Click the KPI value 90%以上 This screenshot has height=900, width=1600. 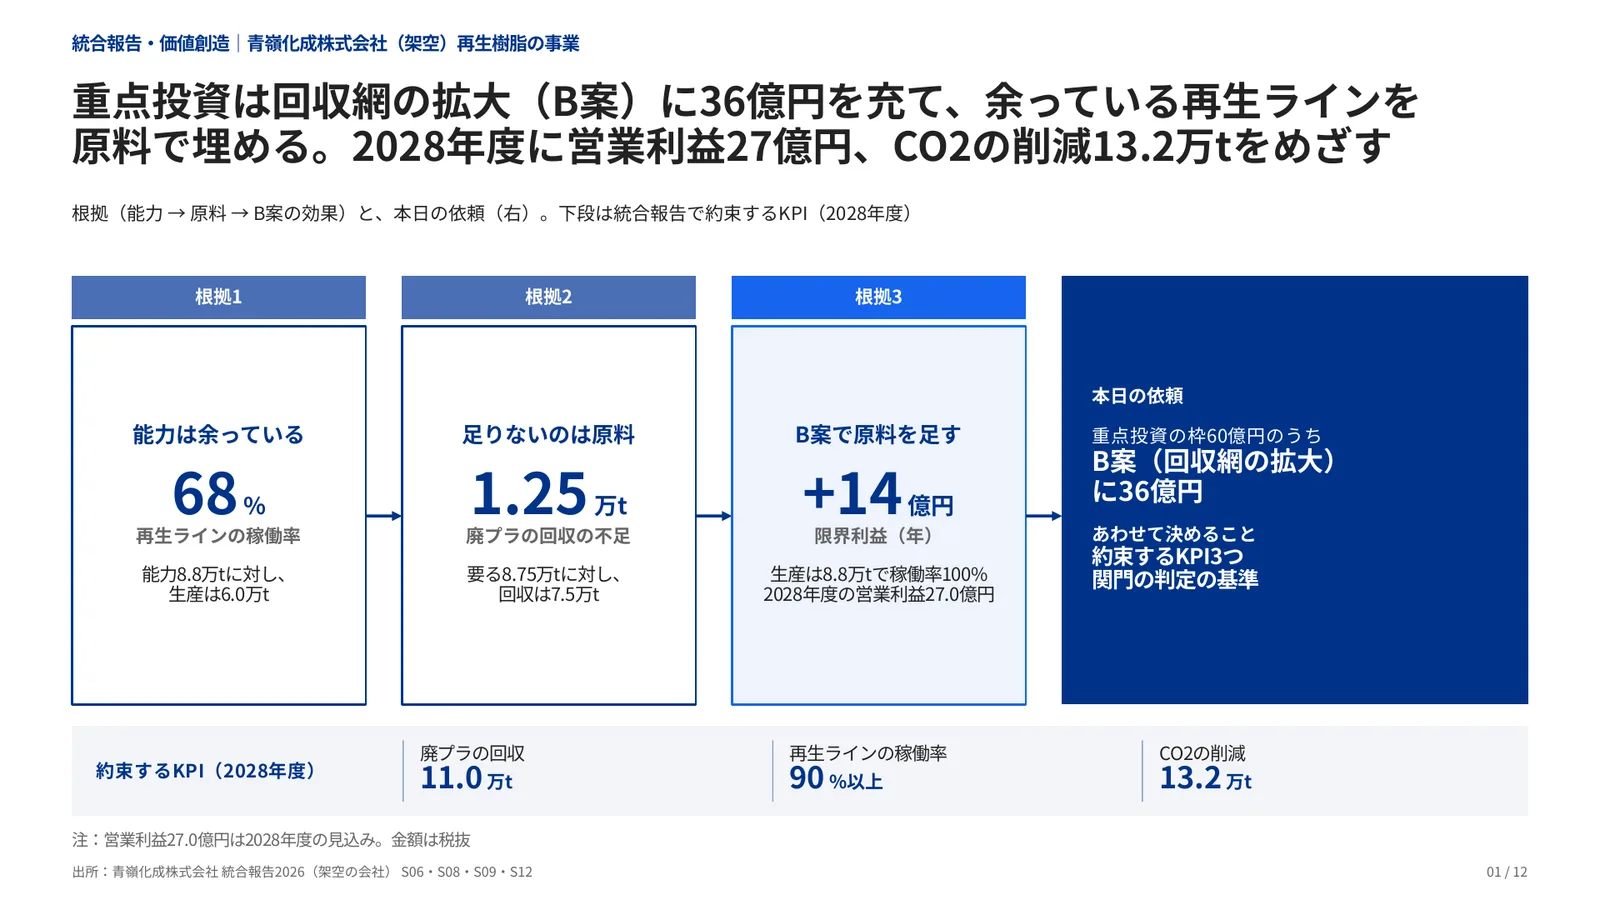pyautogui.click(x=836, y=778)
